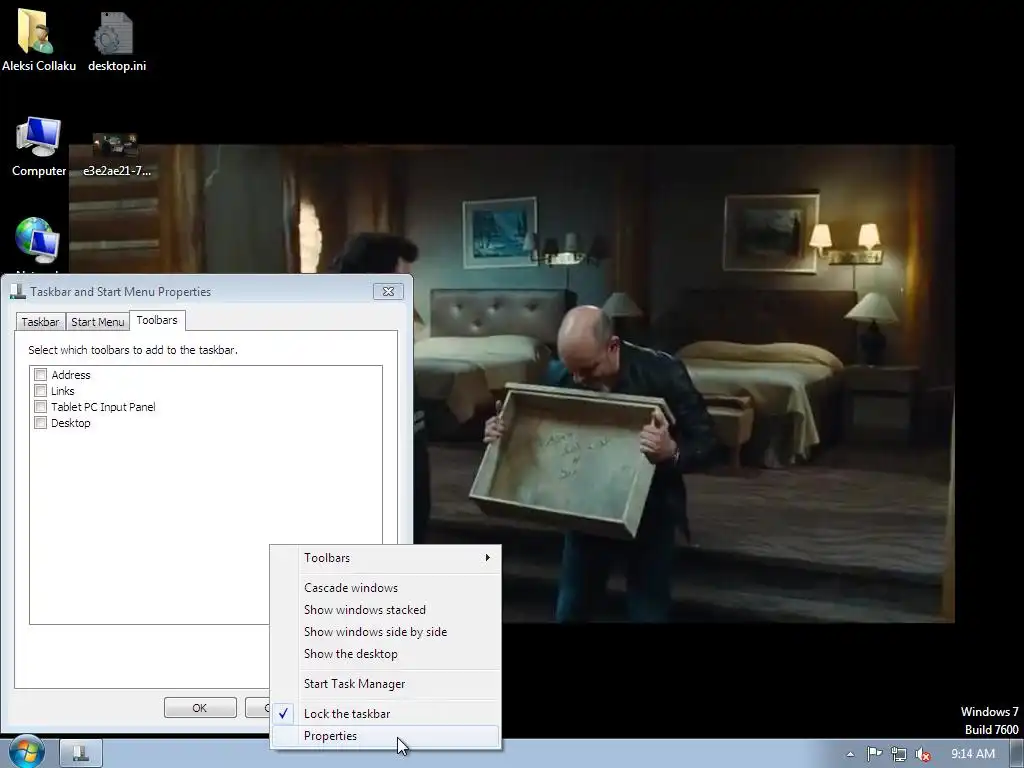Check the Tablet PC Input Panel box
1024x768 pixels.
[40, 407]
